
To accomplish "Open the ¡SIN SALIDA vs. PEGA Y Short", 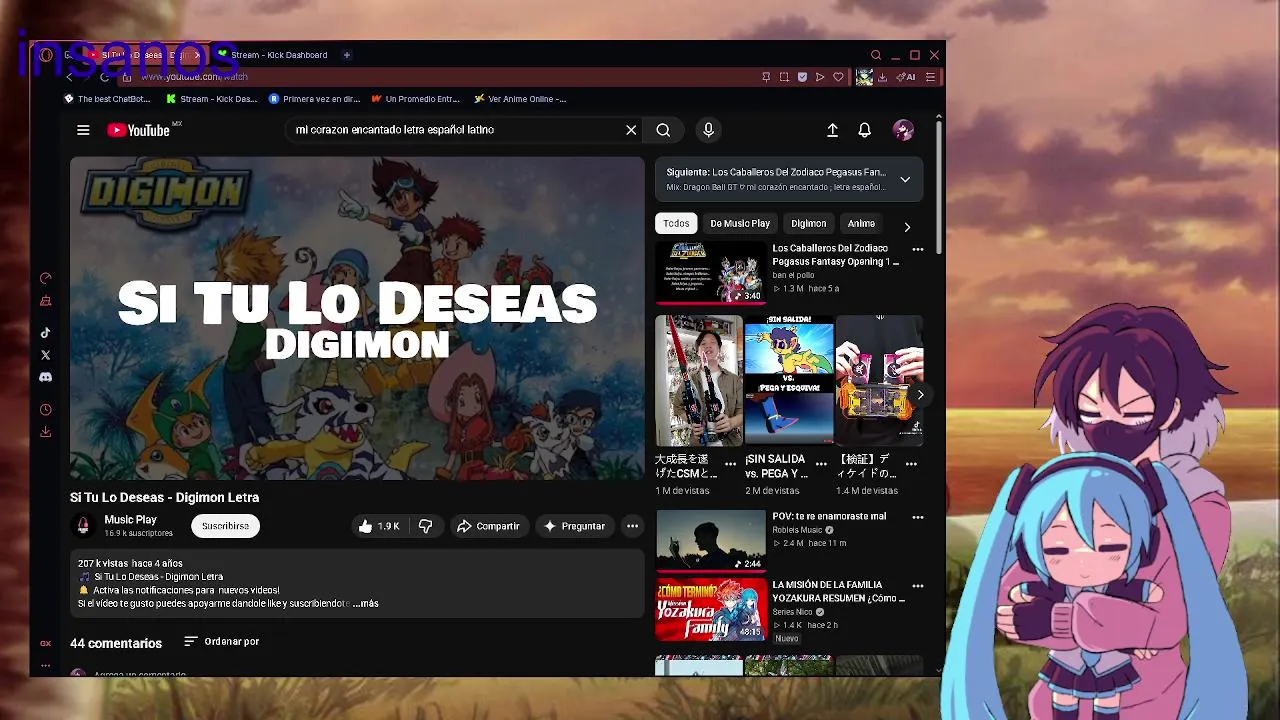I will pos(789,380).
